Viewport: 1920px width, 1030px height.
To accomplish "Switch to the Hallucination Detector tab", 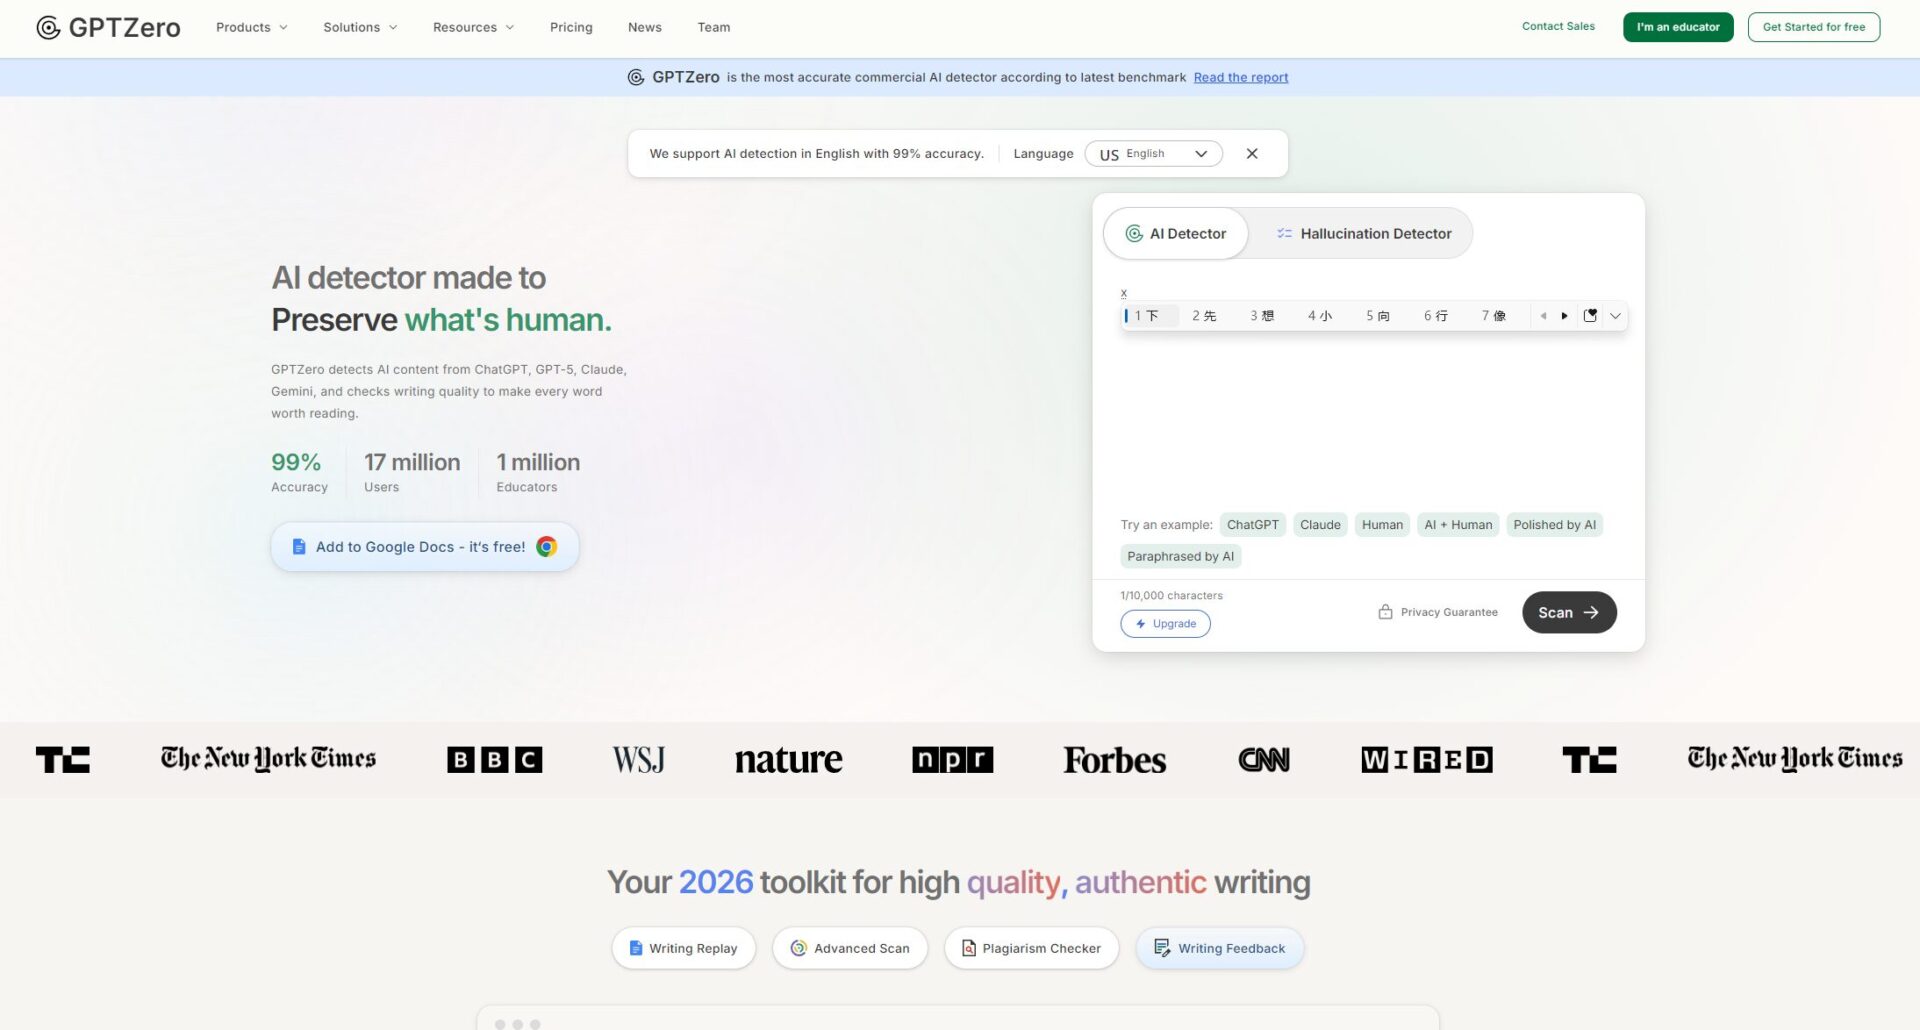I will 1363,233.
